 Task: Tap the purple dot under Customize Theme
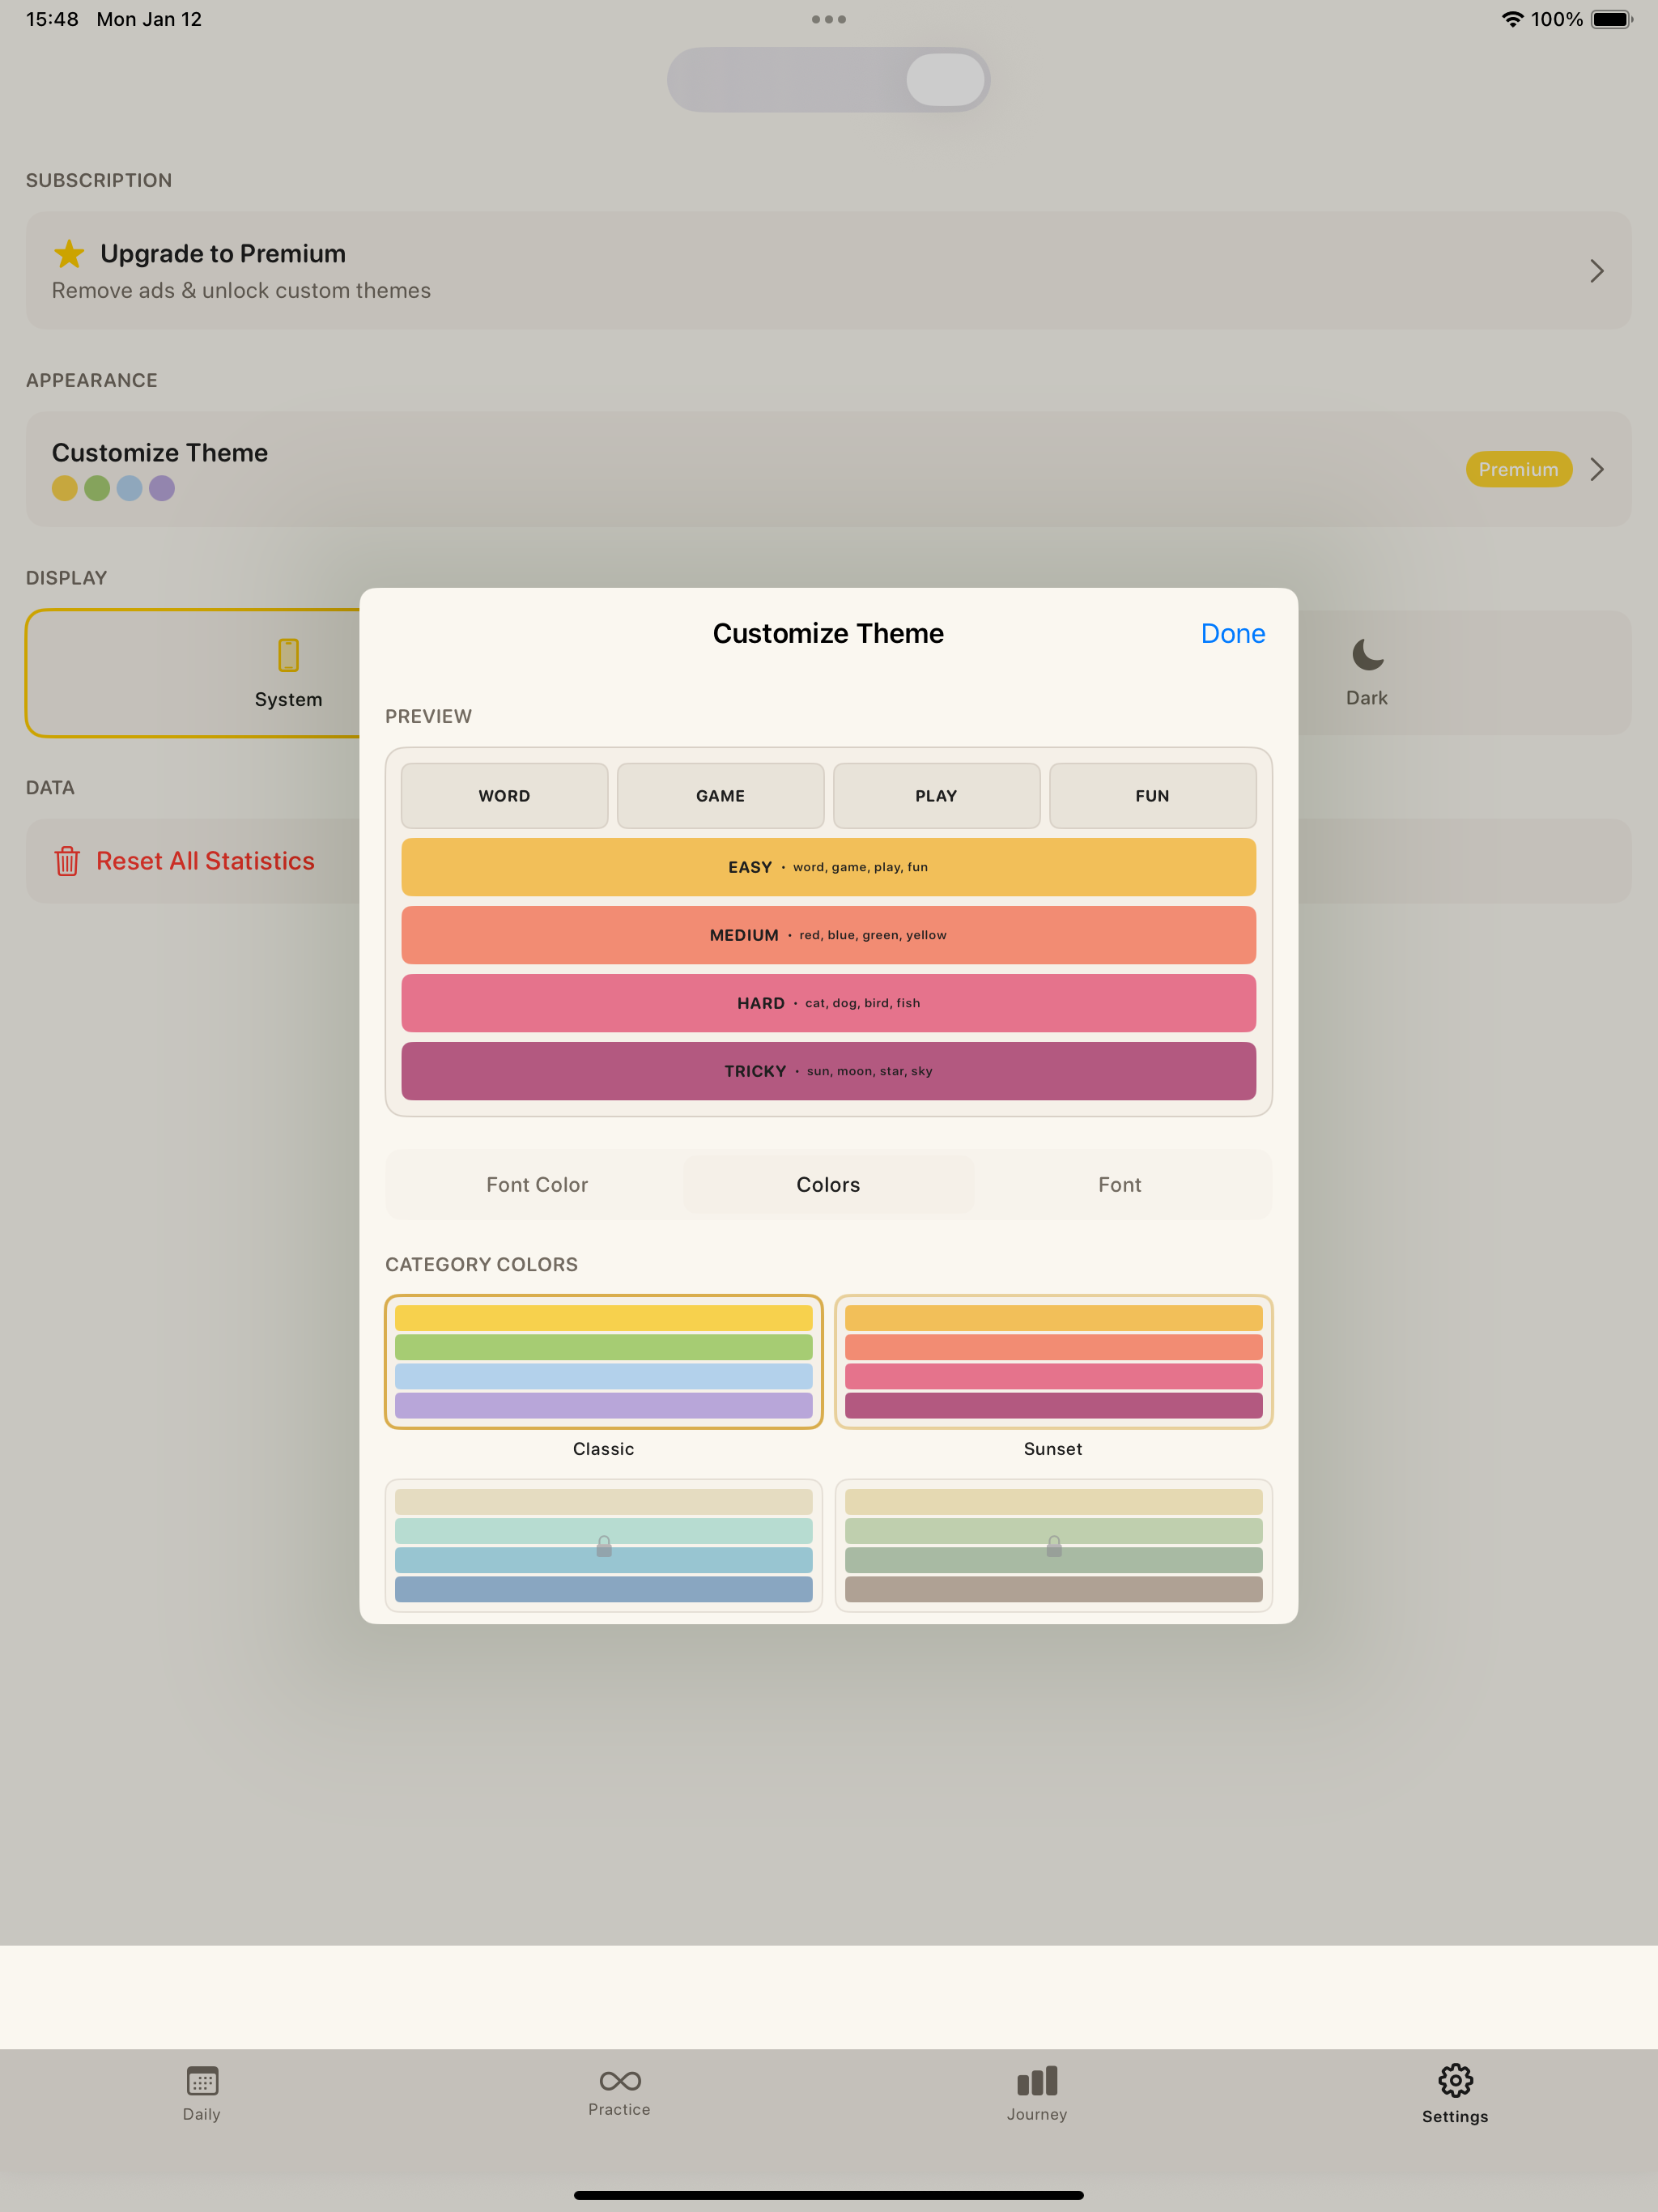point(162,488)
